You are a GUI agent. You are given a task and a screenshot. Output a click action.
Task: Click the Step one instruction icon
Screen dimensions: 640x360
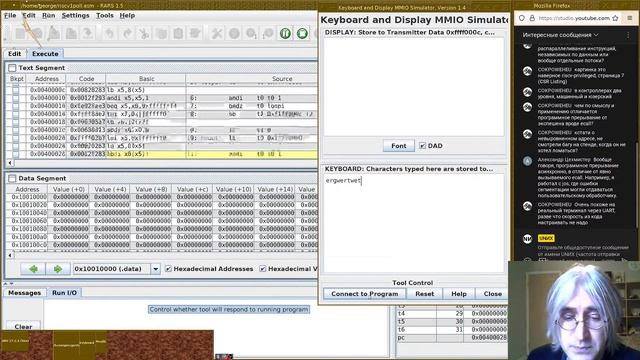(251, 33)
